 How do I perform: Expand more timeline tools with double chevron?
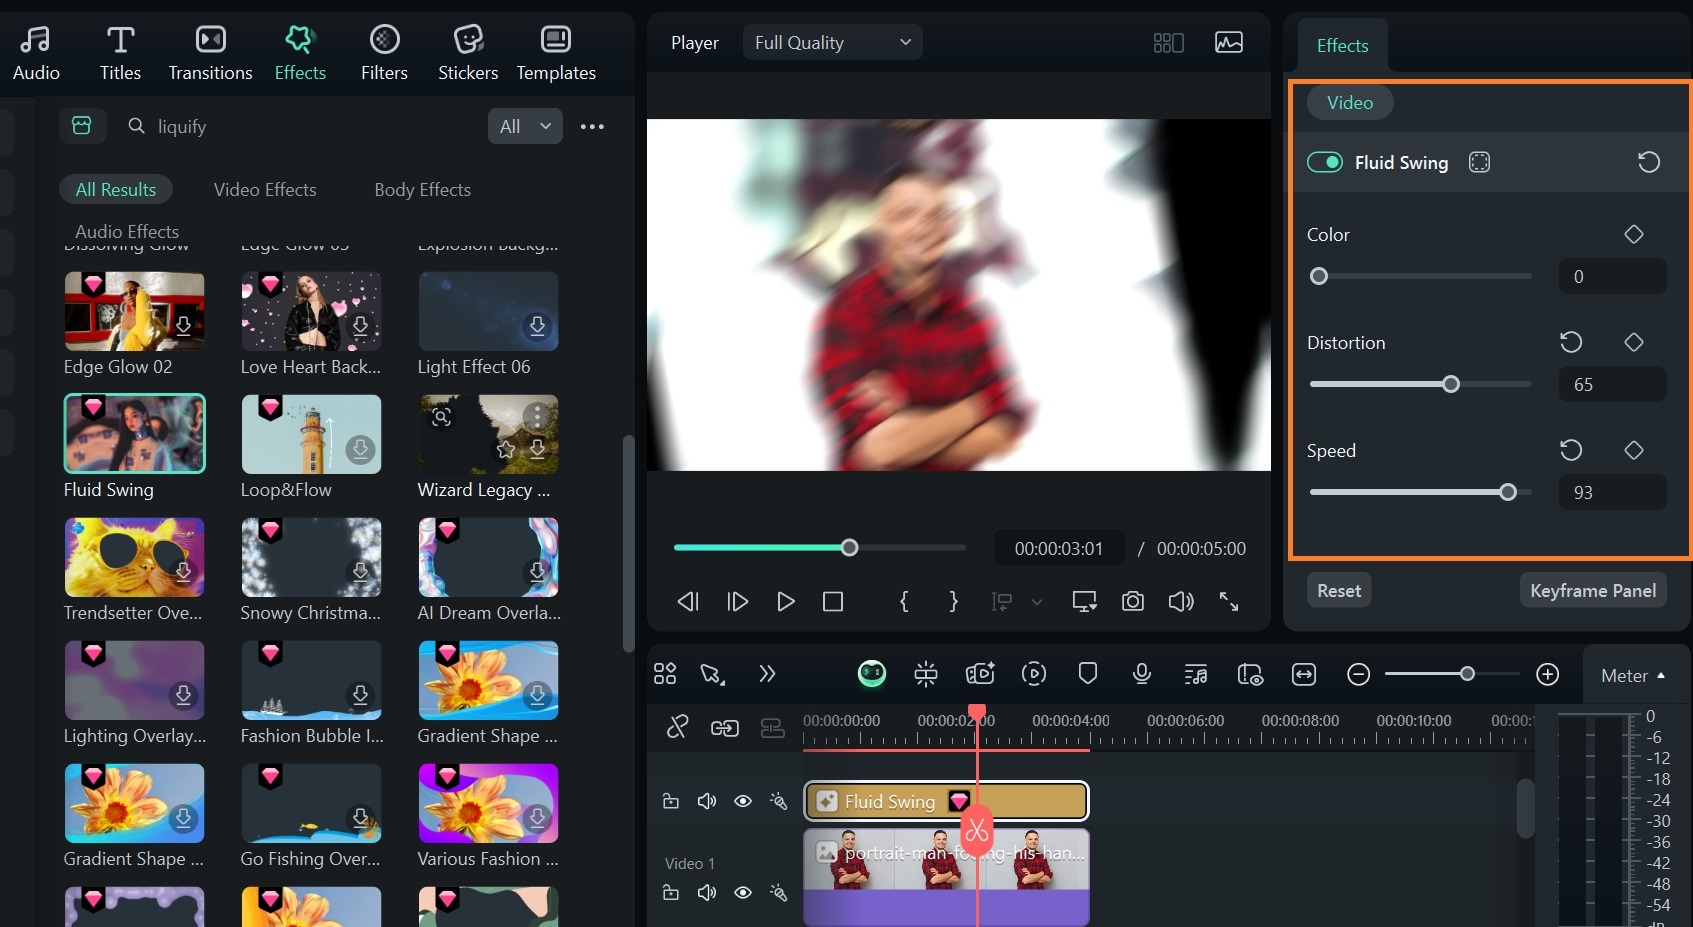[x=767, y=674]
